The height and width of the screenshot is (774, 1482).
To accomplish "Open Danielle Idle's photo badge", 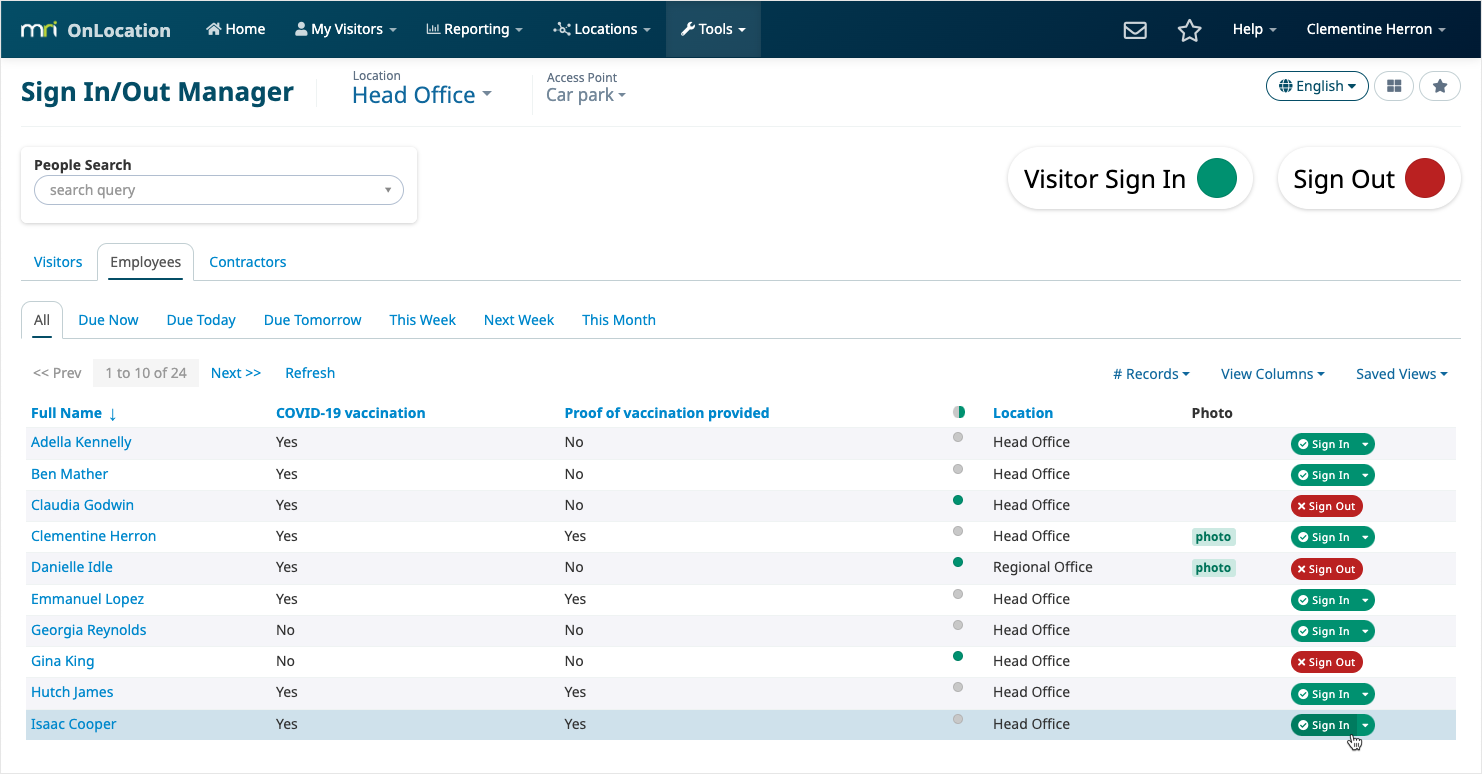I will (1213, 568).
